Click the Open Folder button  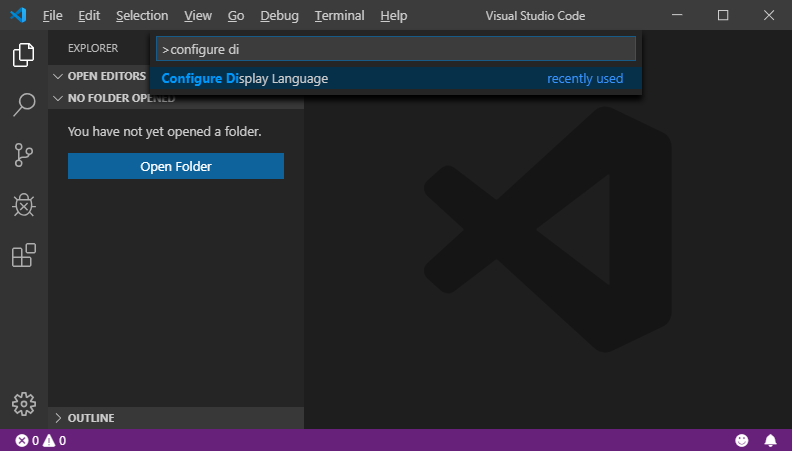pos(176,166)
